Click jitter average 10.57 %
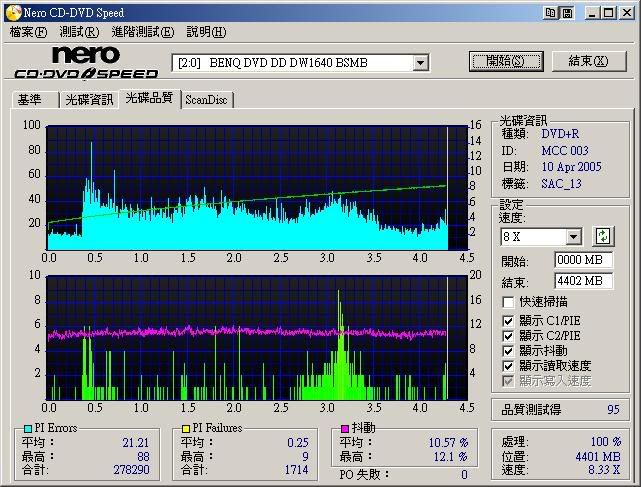 (x=448, y=442)
